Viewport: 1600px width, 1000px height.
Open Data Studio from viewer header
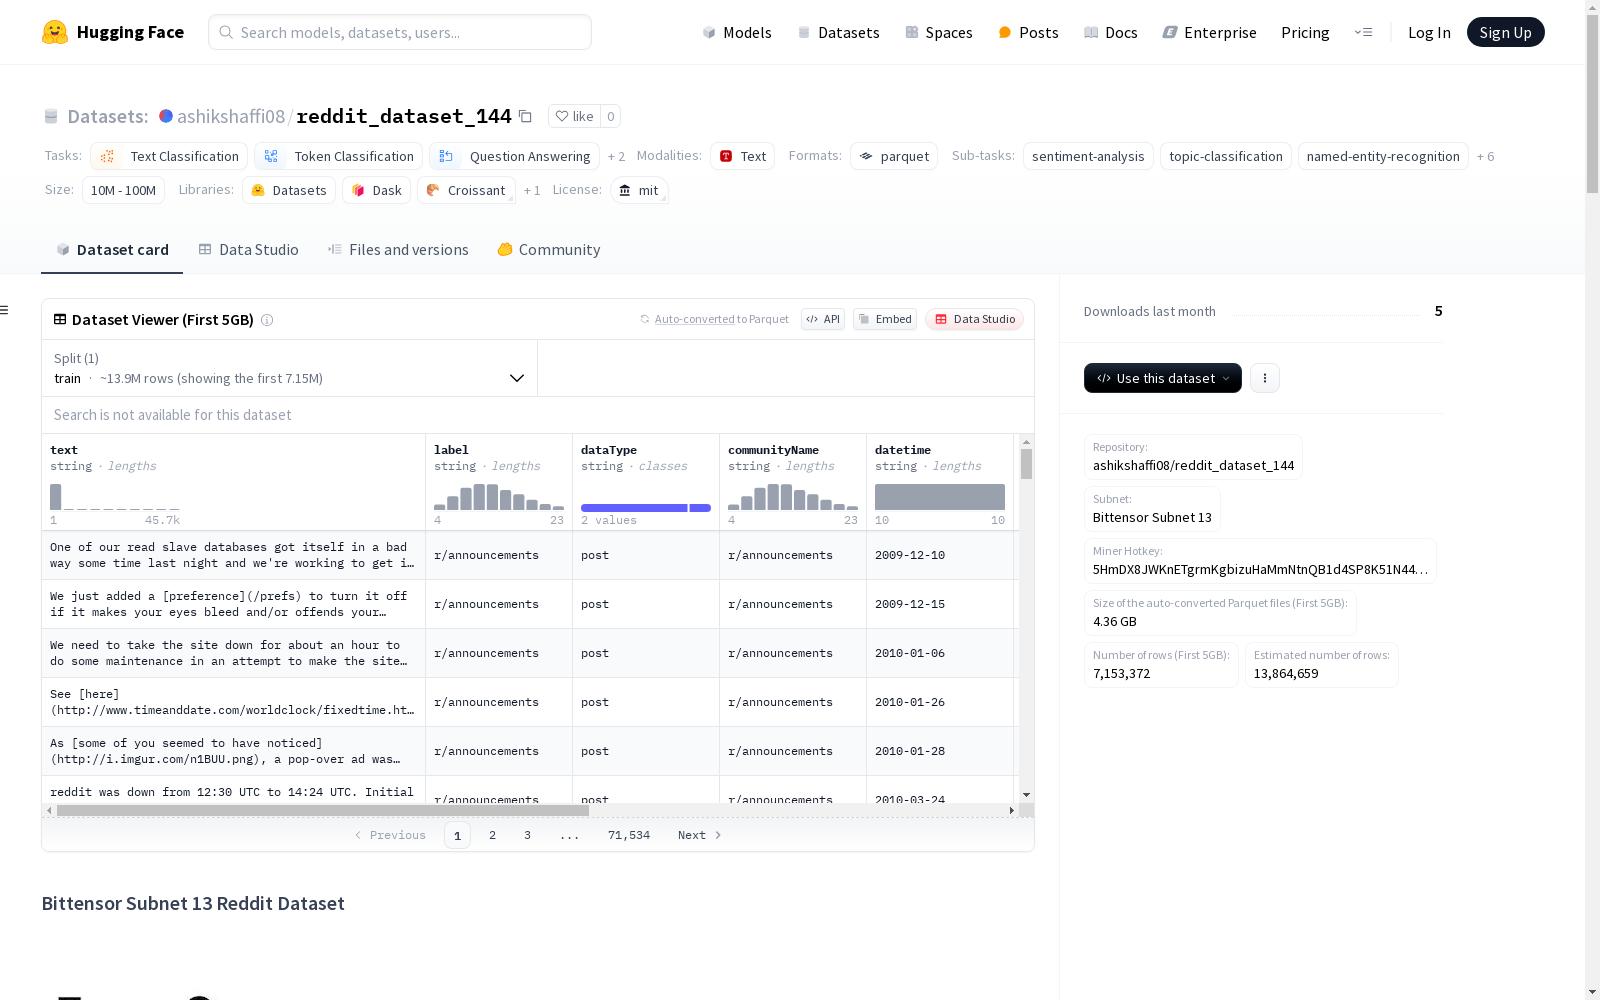point(974,319)
